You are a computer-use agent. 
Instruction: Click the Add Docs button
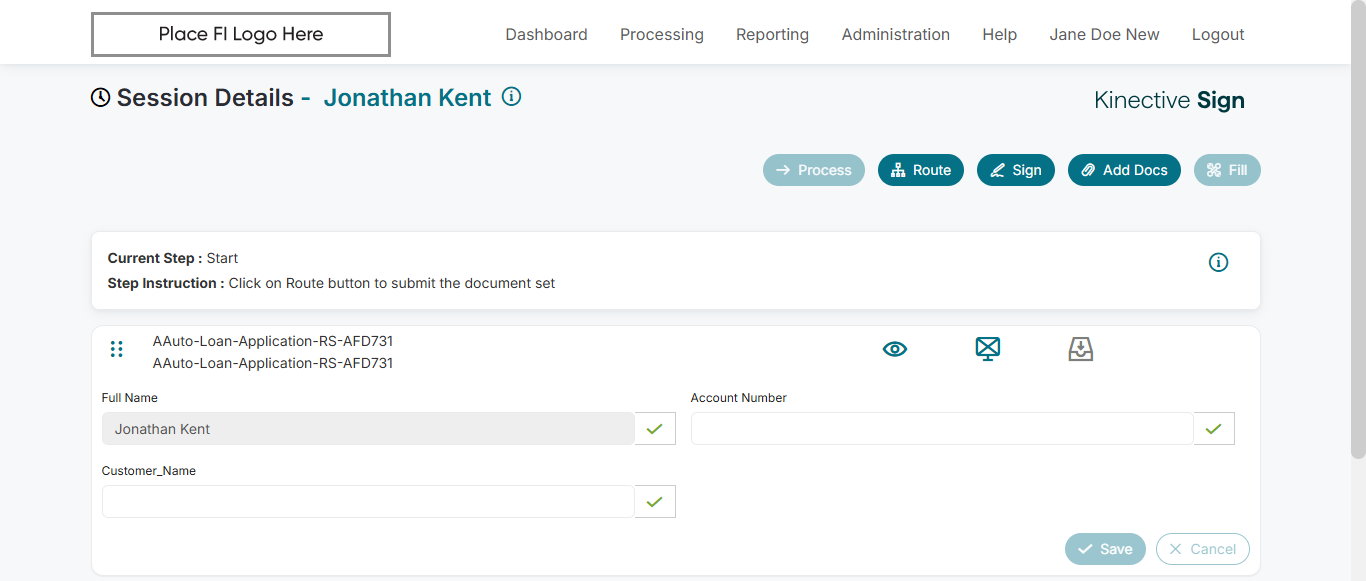pos(1124,170)
